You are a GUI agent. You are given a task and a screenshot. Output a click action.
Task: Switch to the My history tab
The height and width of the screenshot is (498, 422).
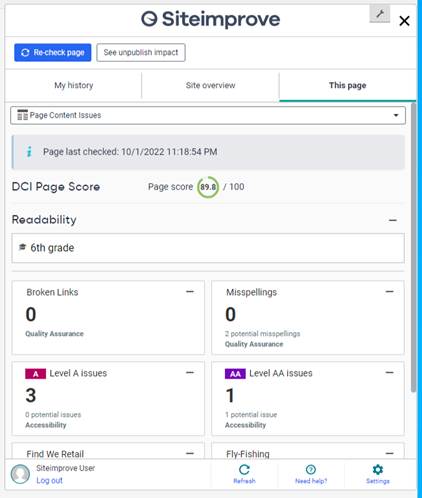click(x=74, y=85)
